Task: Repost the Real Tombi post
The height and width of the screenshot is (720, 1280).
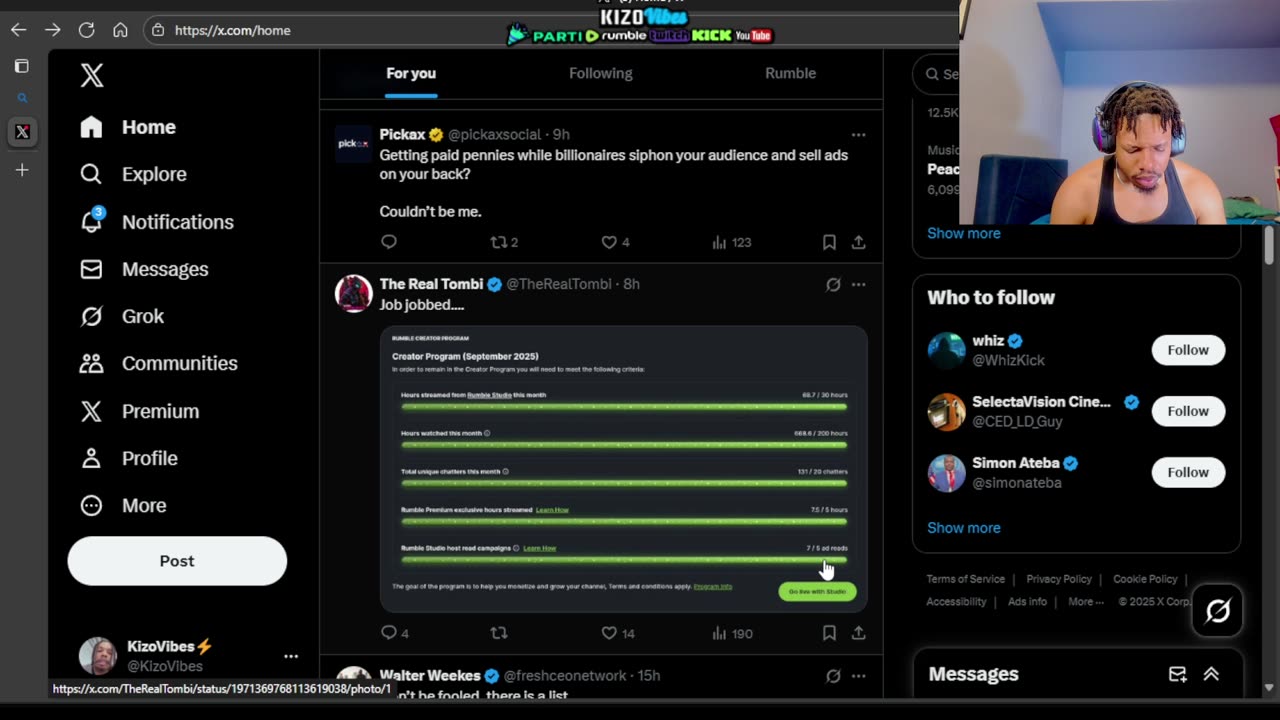Action: point(499,633)
